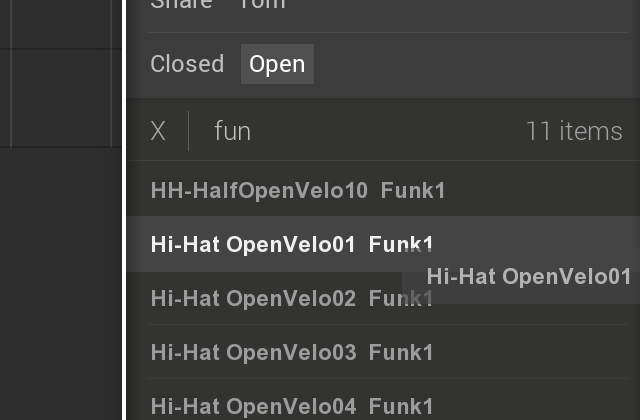The width and height of the screenshot is (640, 420).
Task: Click the "11 items" result count
Action: tap(574, 131)
